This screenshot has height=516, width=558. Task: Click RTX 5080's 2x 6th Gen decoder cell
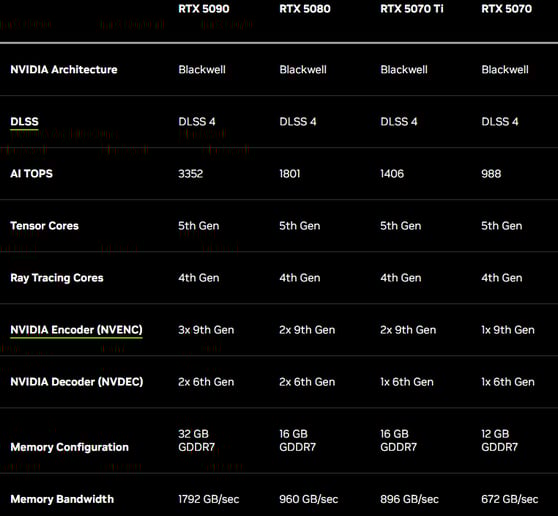(307, 382)
